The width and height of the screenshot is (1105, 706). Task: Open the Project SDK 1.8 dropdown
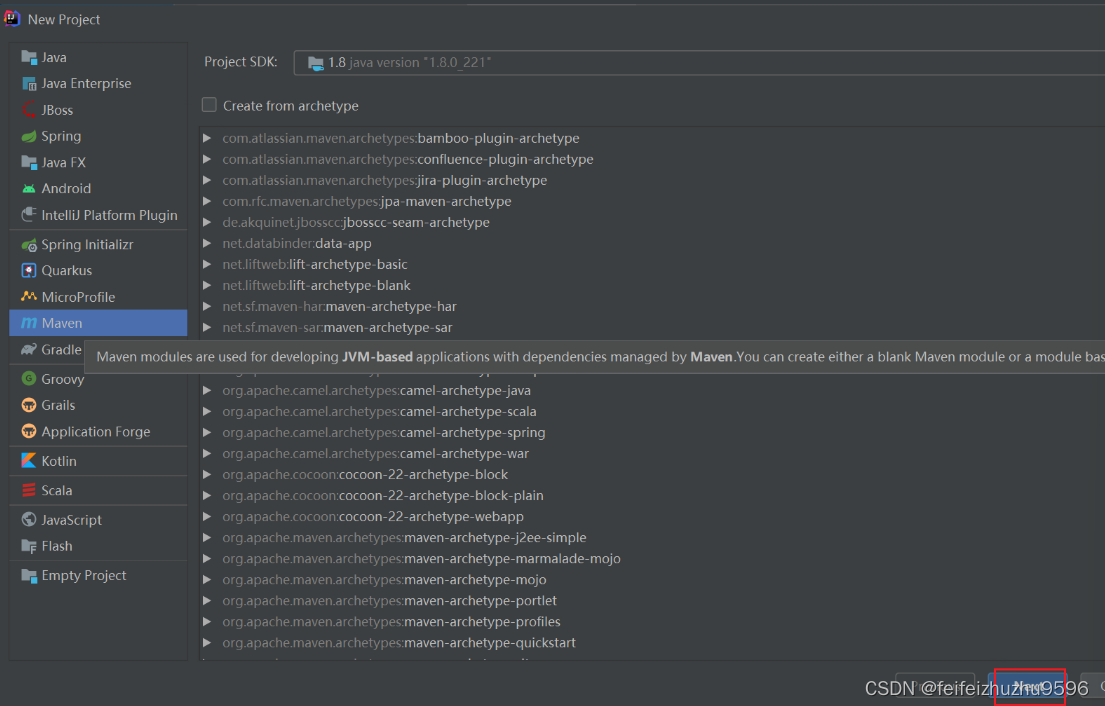[x=699, y=63]
